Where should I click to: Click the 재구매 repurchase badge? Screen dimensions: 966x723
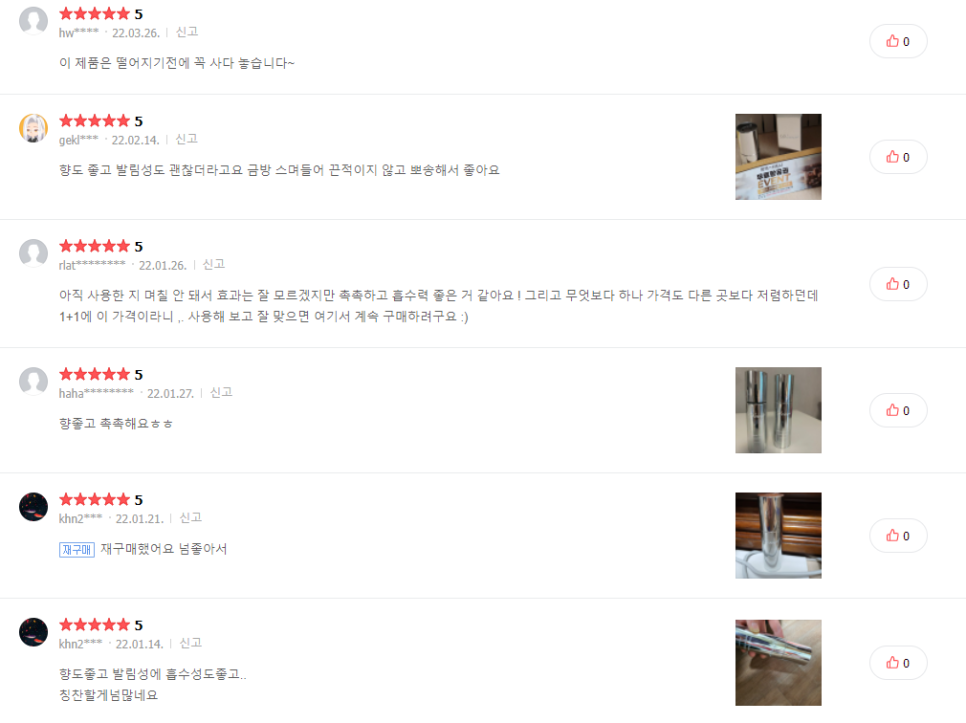click(76, 549)
